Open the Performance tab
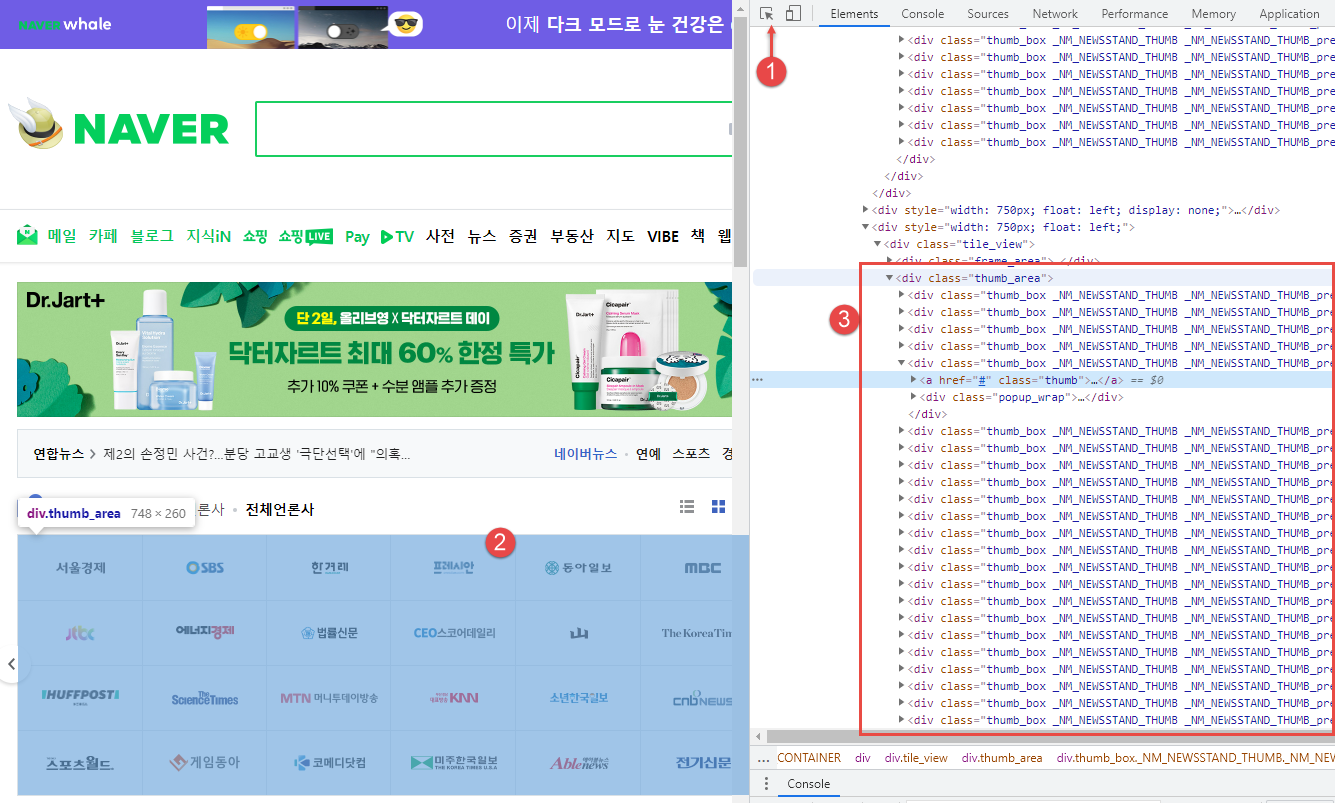Screen dimensions: 1335x803 [1135, 14]
